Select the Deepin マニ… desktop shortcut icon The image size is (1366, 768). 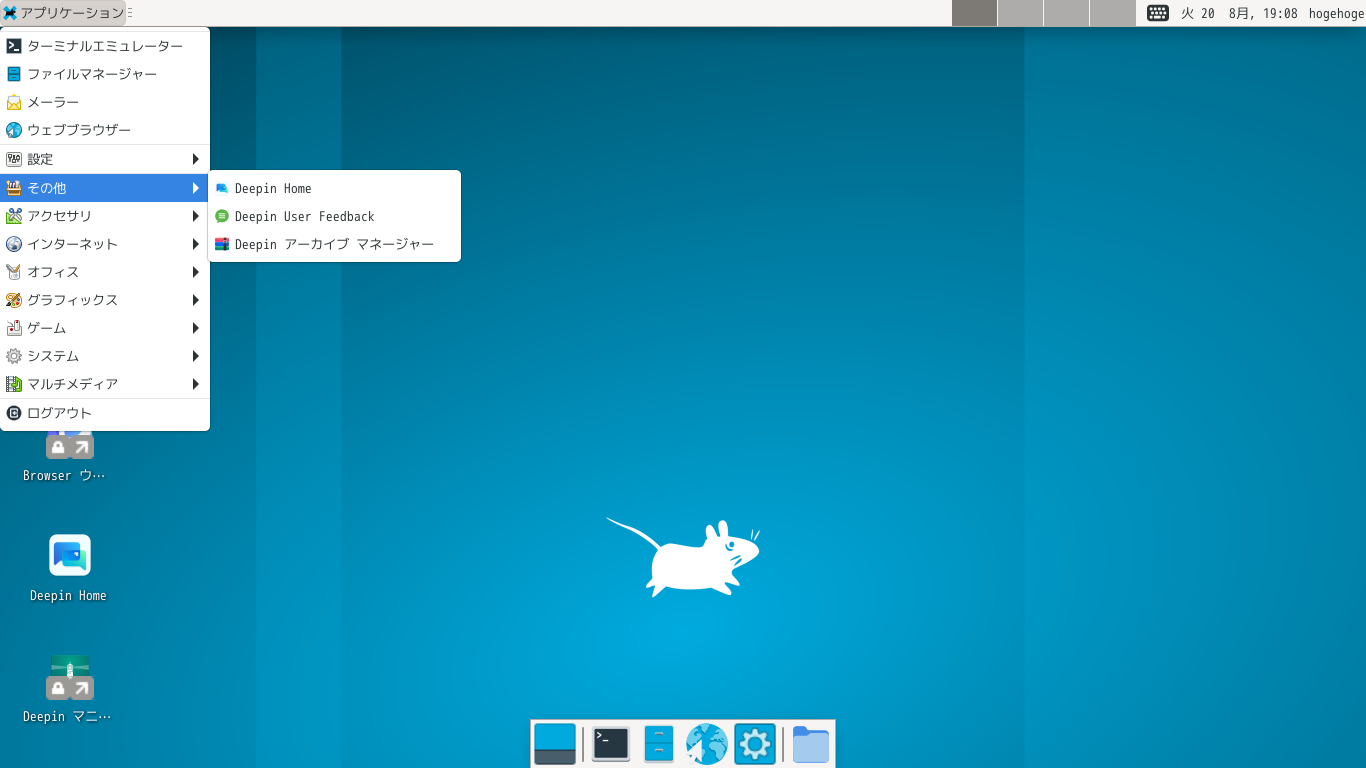click(70, 677)
